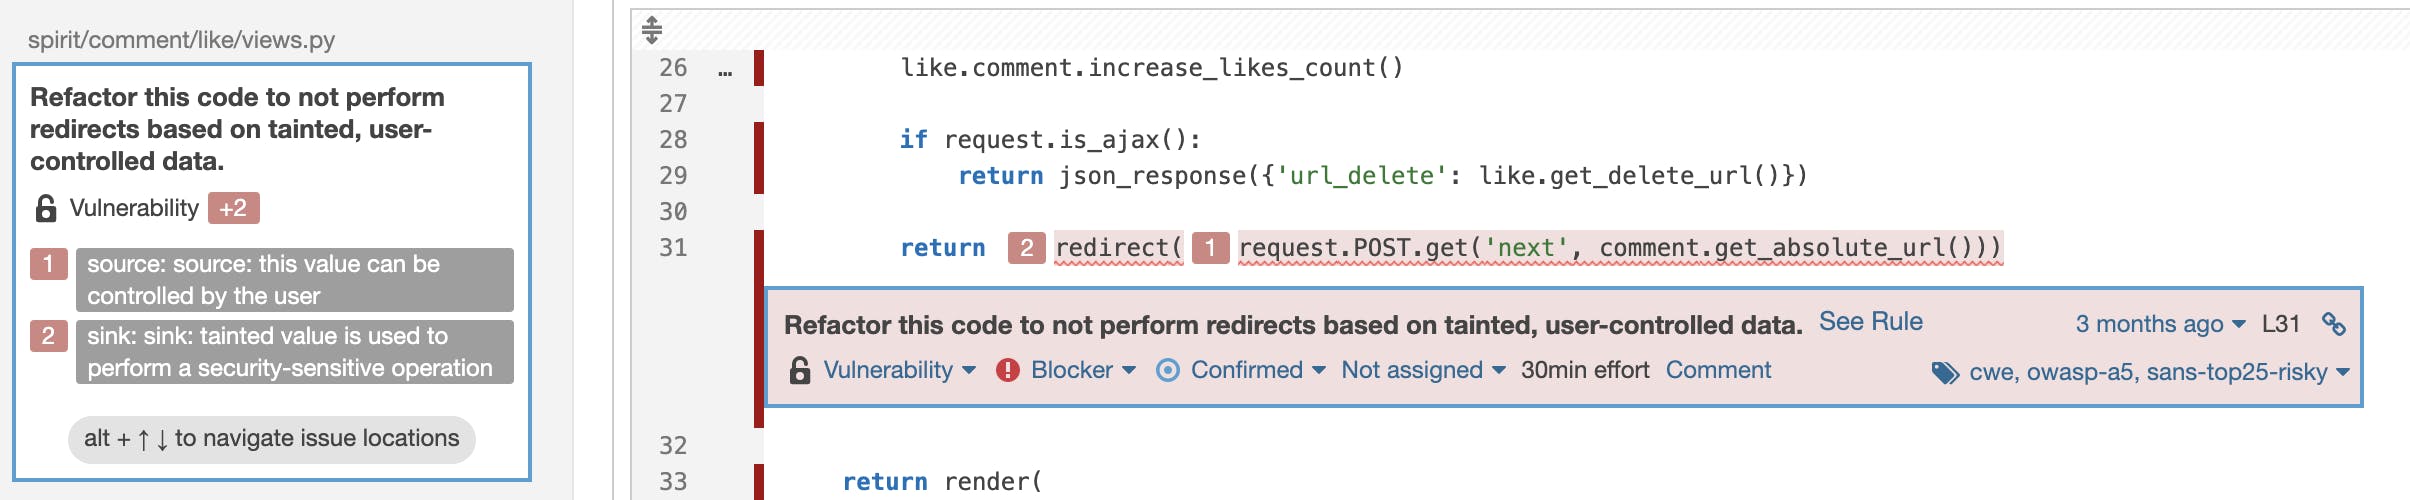Click the lock icon in issue box

(x=800, y=370)
